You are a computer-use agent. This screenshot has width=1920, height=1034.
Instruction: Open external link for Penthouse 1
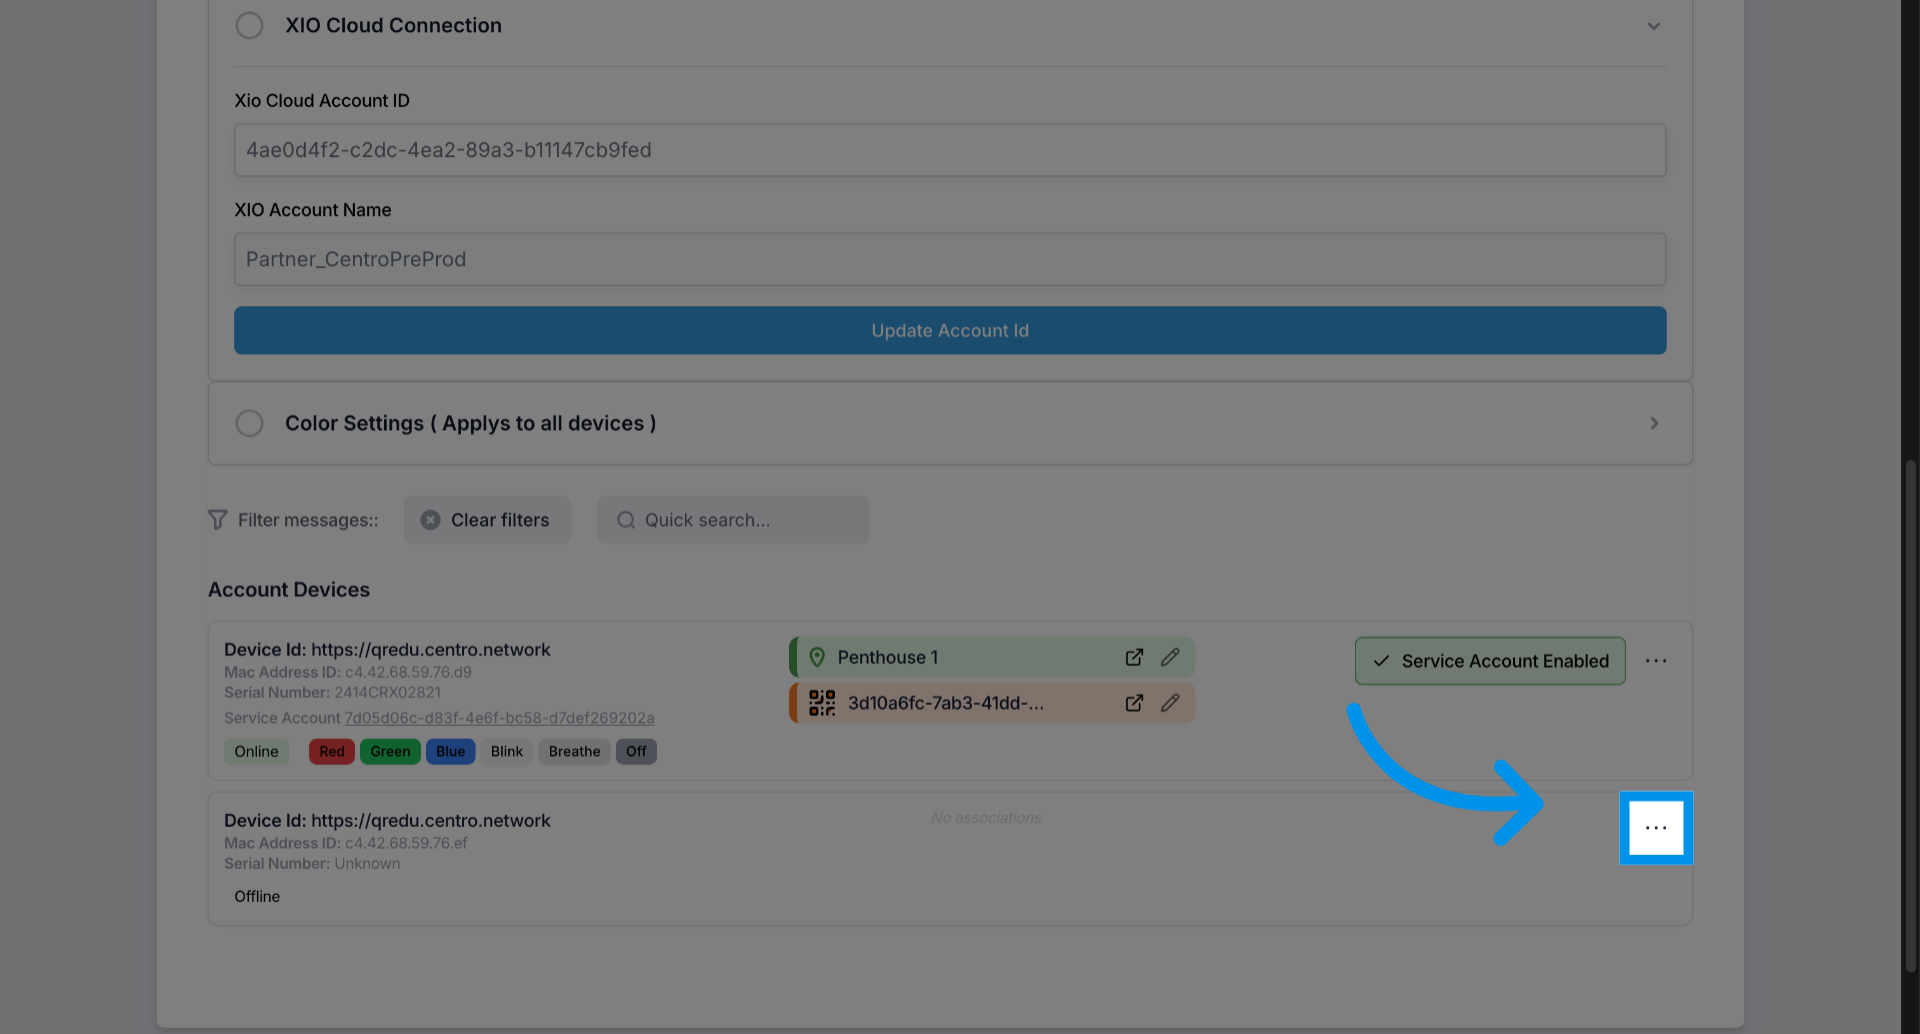point(1134,657)
